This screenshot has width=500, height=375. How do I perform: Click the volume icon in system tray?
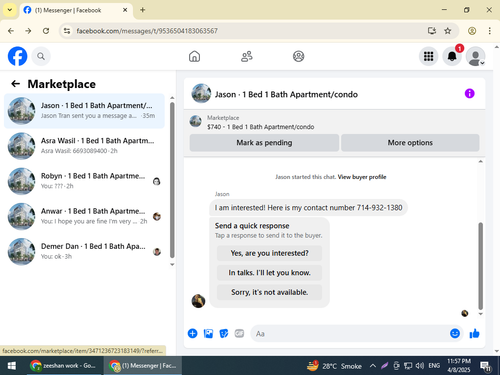[419, 366]
